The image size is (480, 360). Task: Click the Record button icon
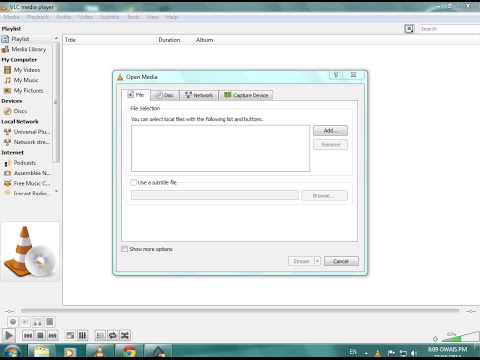tap(13, 322)
